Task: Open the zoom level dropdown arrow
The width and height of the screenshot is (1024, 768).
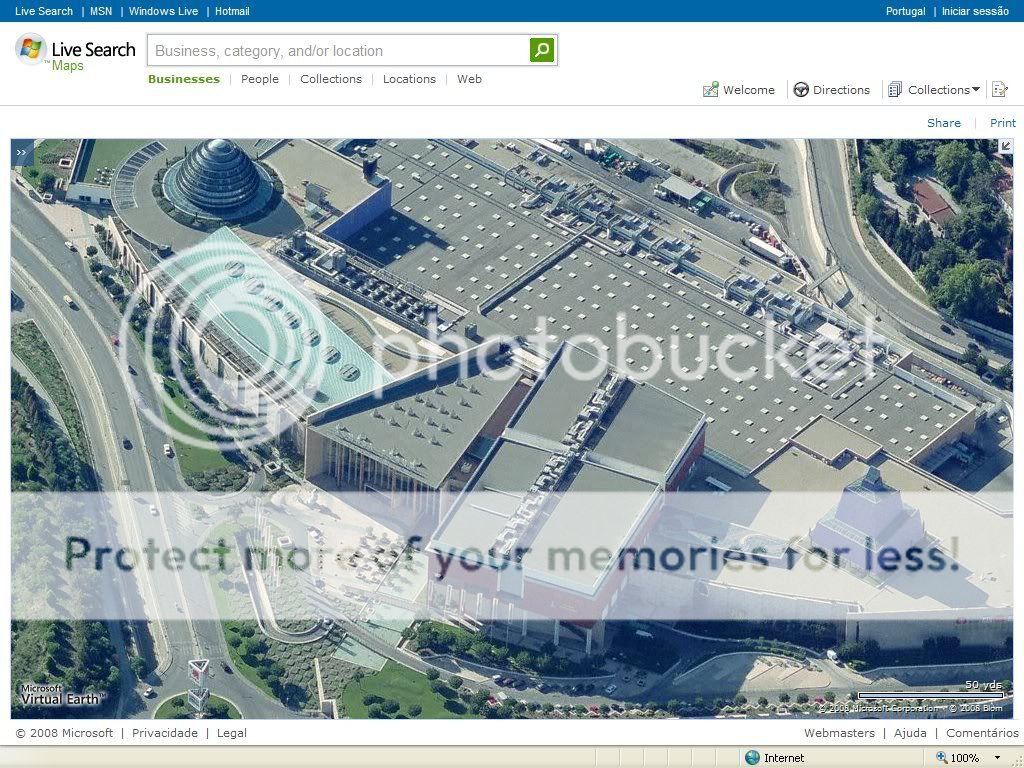Action: pyautogui.click(x=997, y=758)
